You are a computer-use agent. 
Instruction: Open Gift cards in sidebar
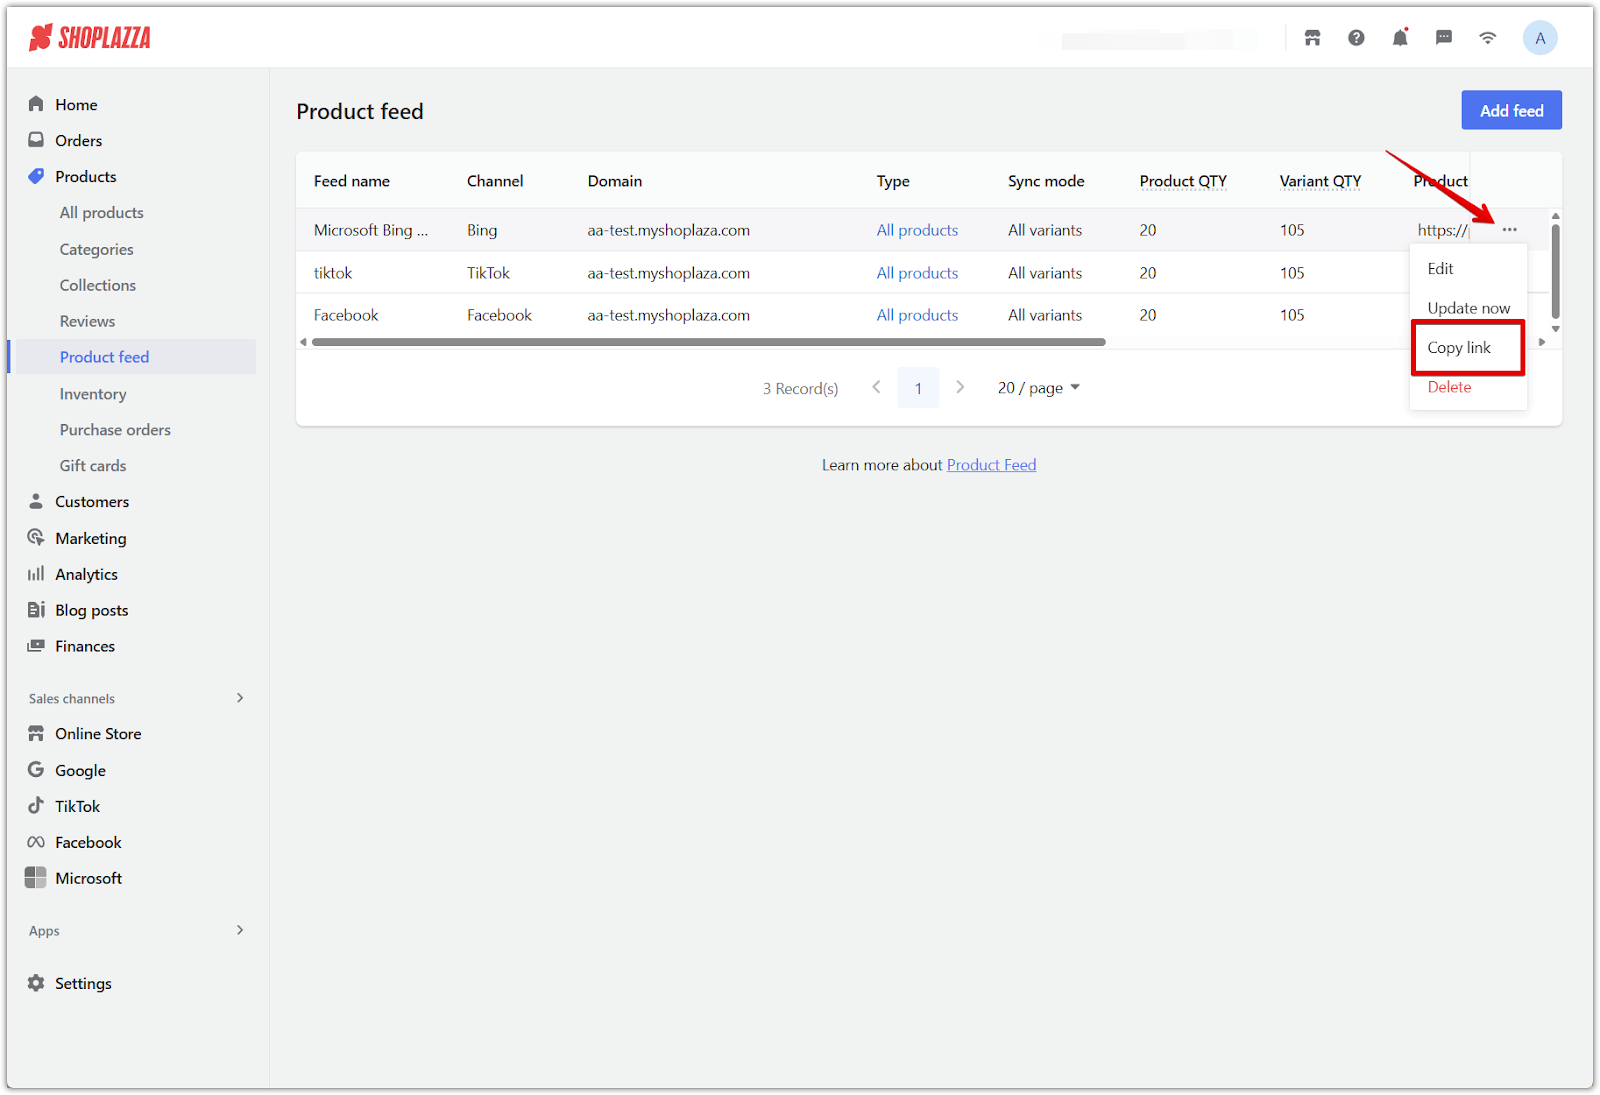coord(93,466)
